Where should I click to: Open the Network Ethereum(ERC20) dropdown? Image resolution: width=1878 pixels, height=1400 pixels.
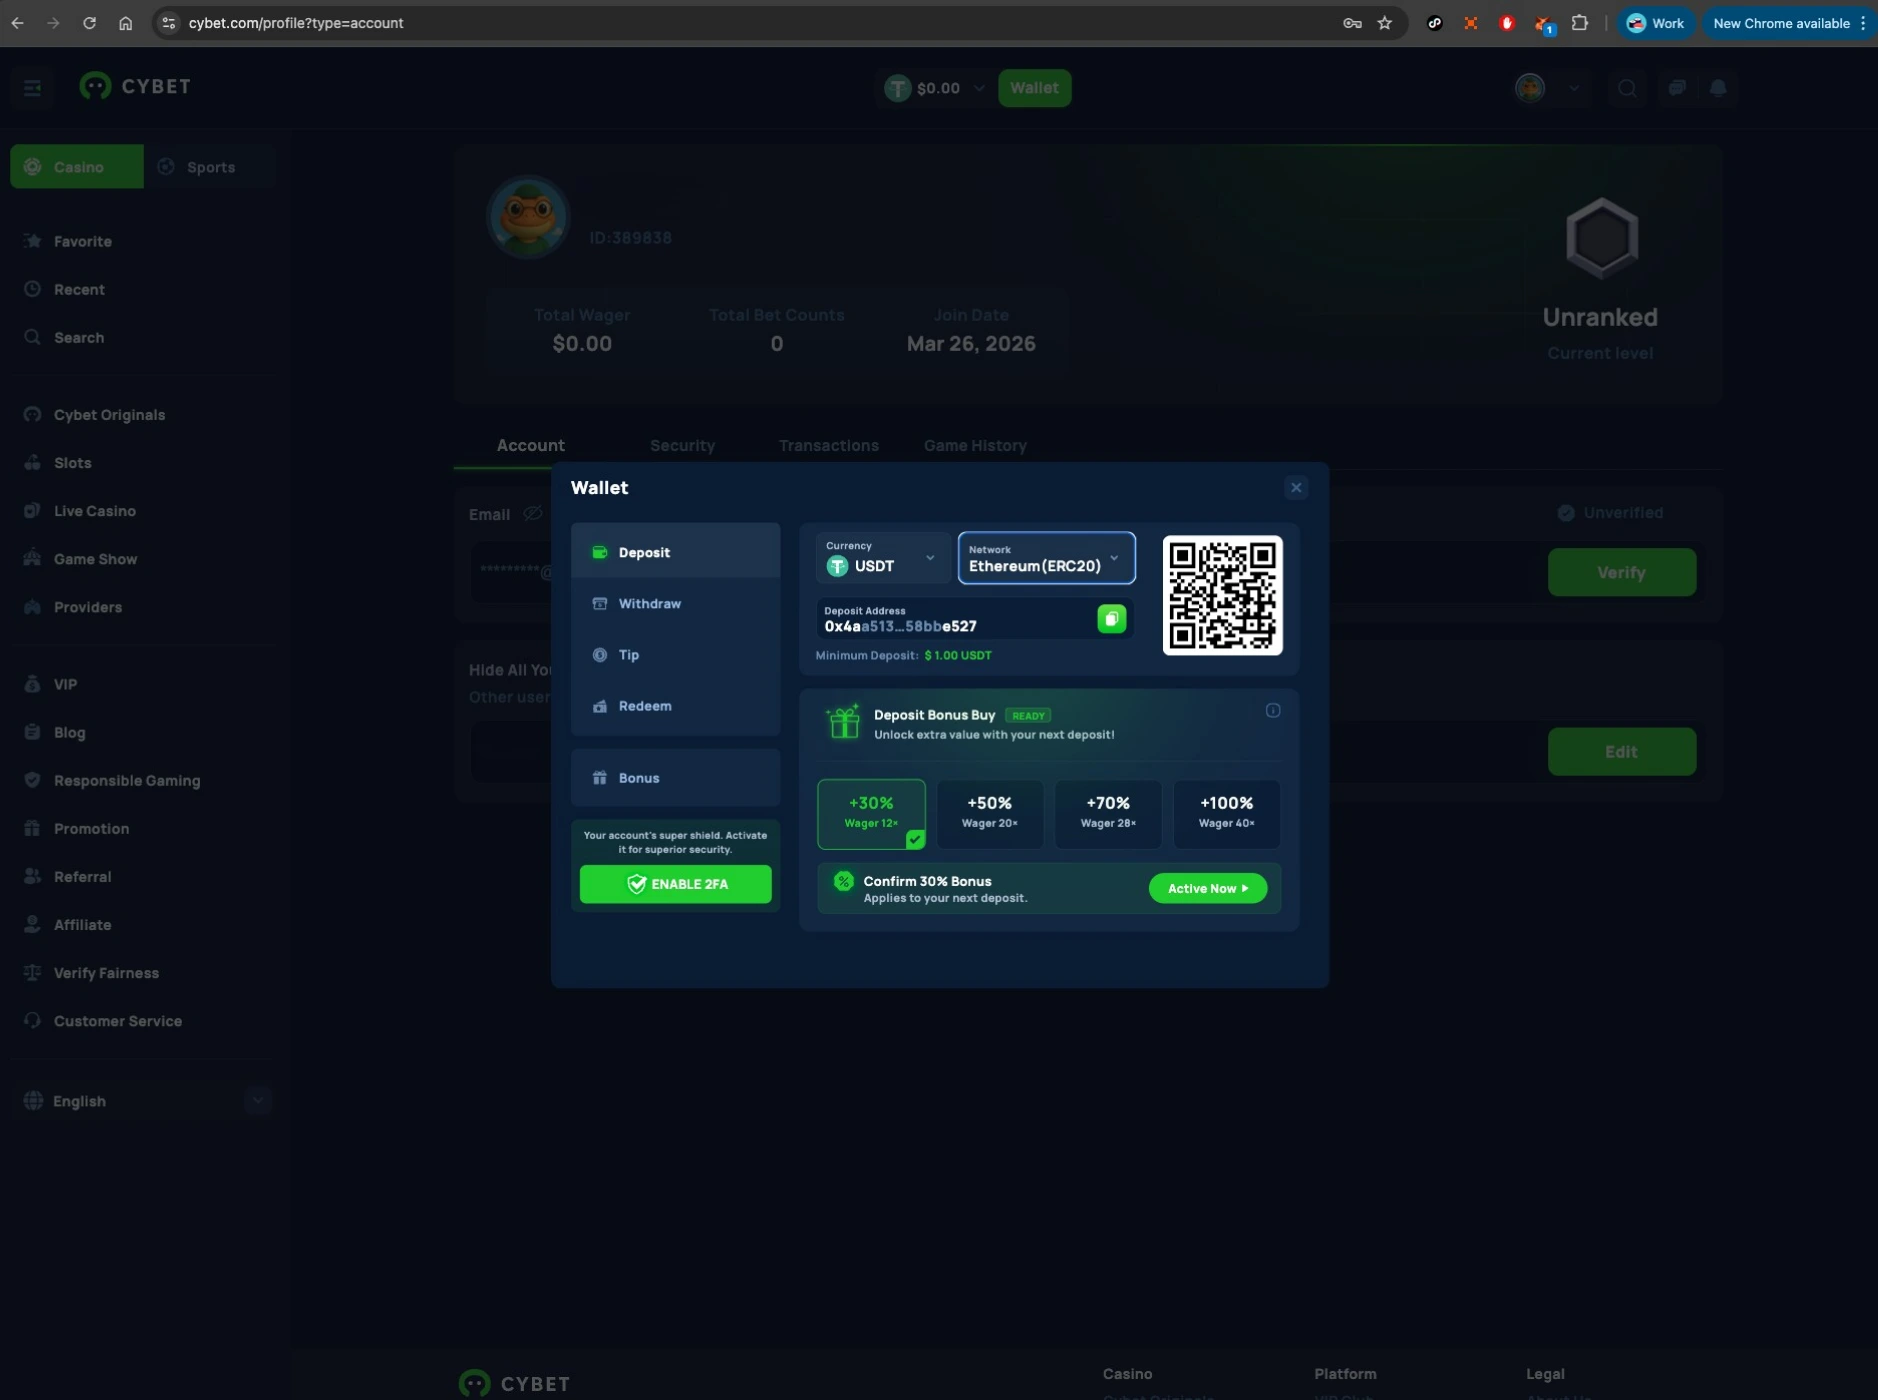tap(1046, 558)
